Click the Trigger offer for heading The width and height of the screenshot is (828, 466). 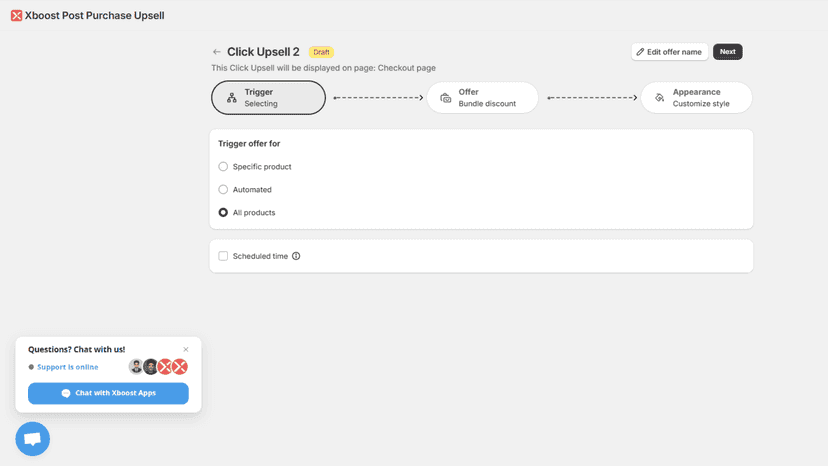pos(249,144)
